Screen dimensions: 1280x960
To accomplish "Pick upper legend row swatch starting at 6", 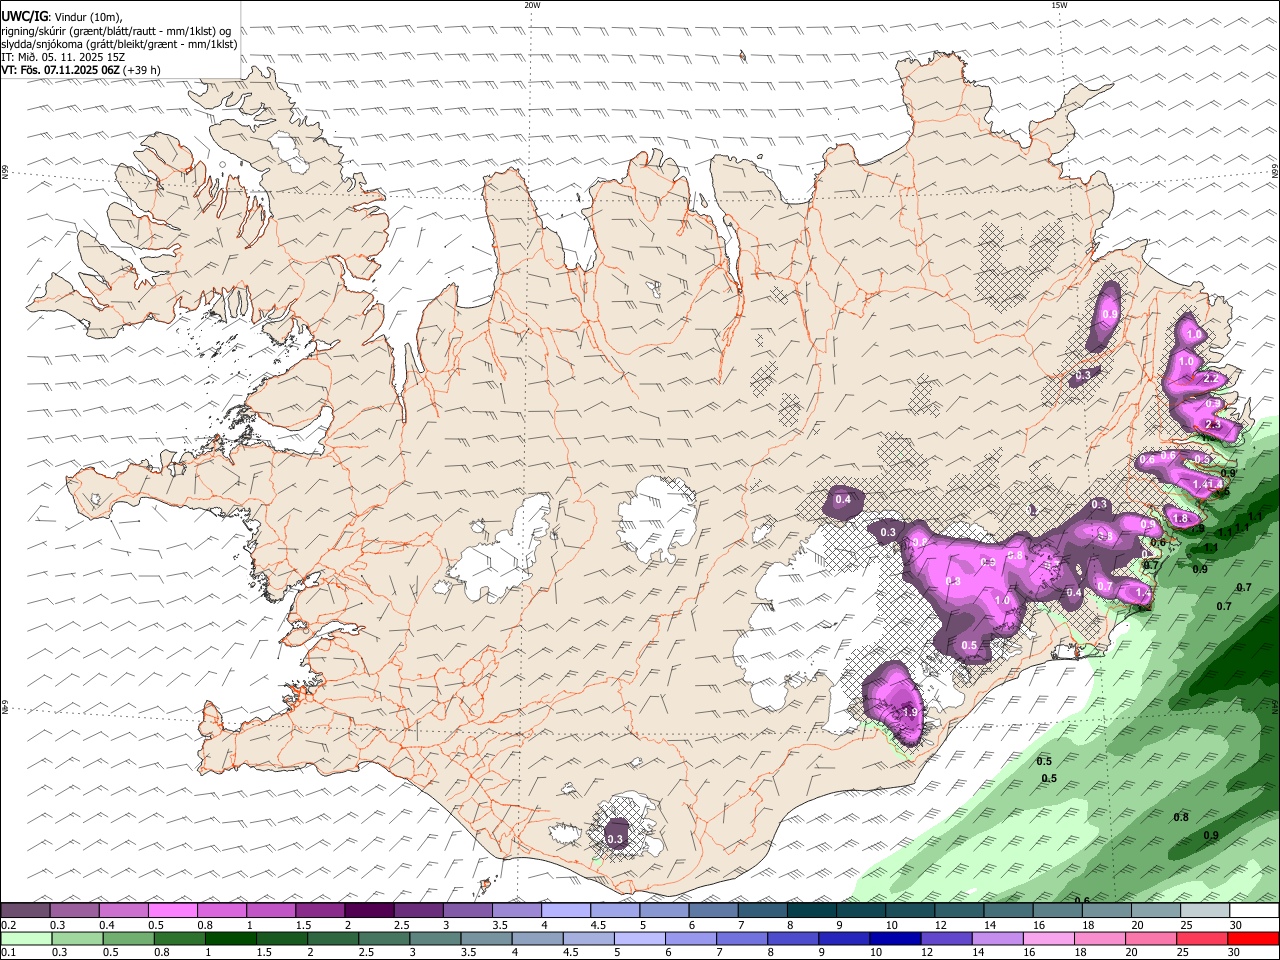I will point(713,910).
